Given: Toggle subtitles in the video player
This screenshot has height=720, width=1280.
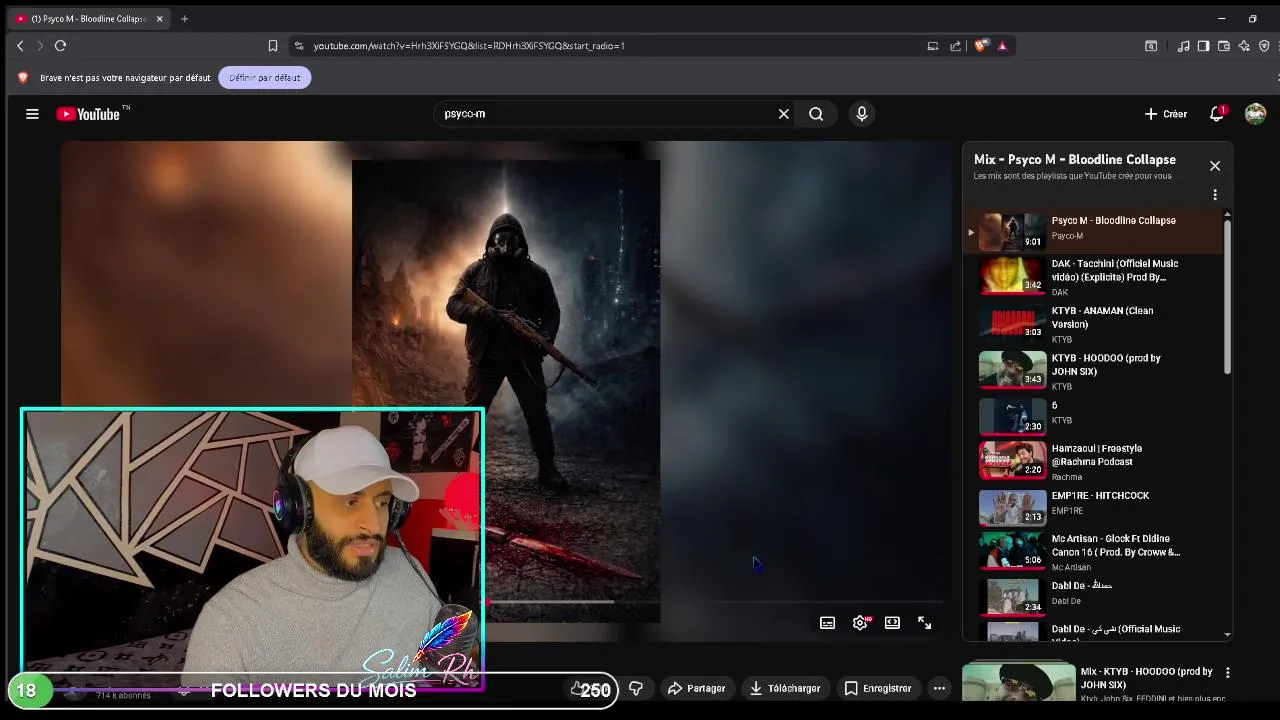Looking at the screenshot, I should click(x=827, y=623).
